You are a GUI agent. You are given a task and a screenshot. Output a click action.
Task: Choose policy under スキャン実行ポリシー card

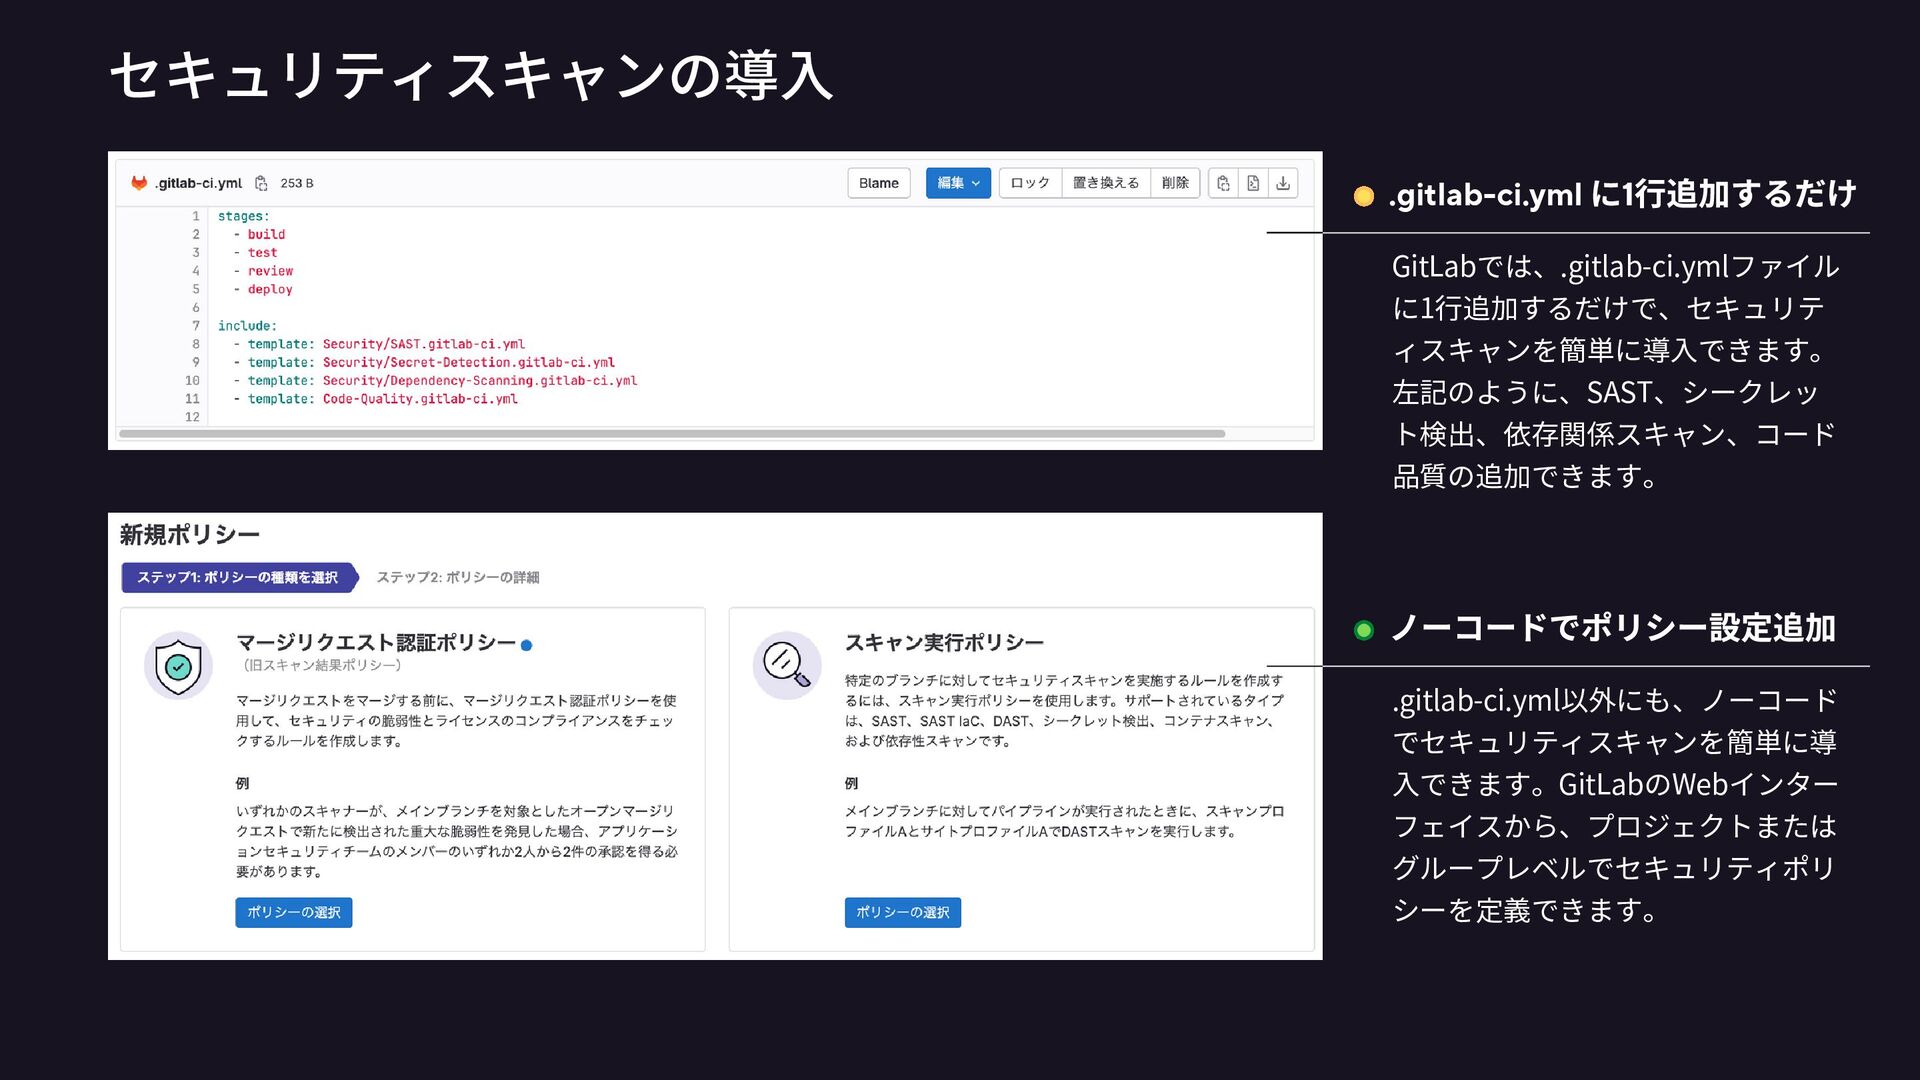tap(902, 912)
